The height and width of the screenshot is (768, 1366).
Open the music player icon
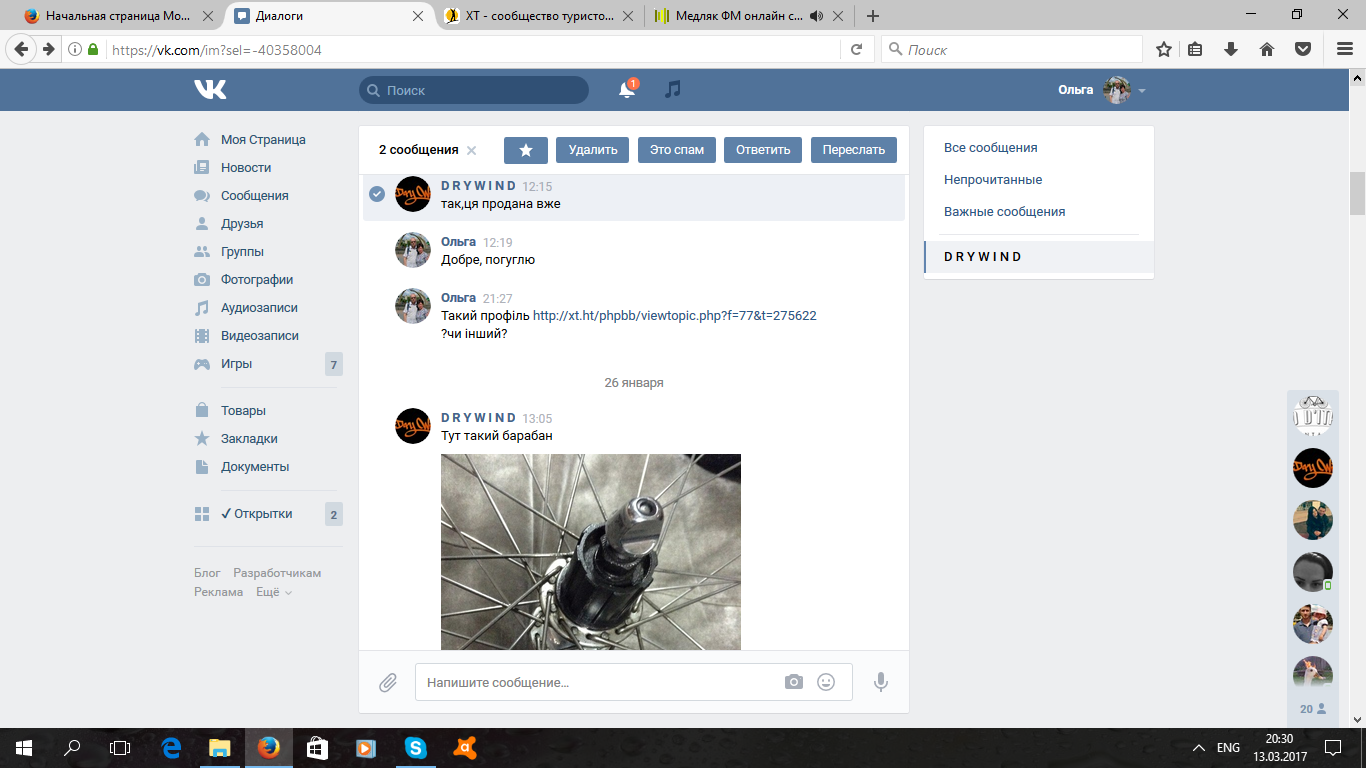point(673,90)
